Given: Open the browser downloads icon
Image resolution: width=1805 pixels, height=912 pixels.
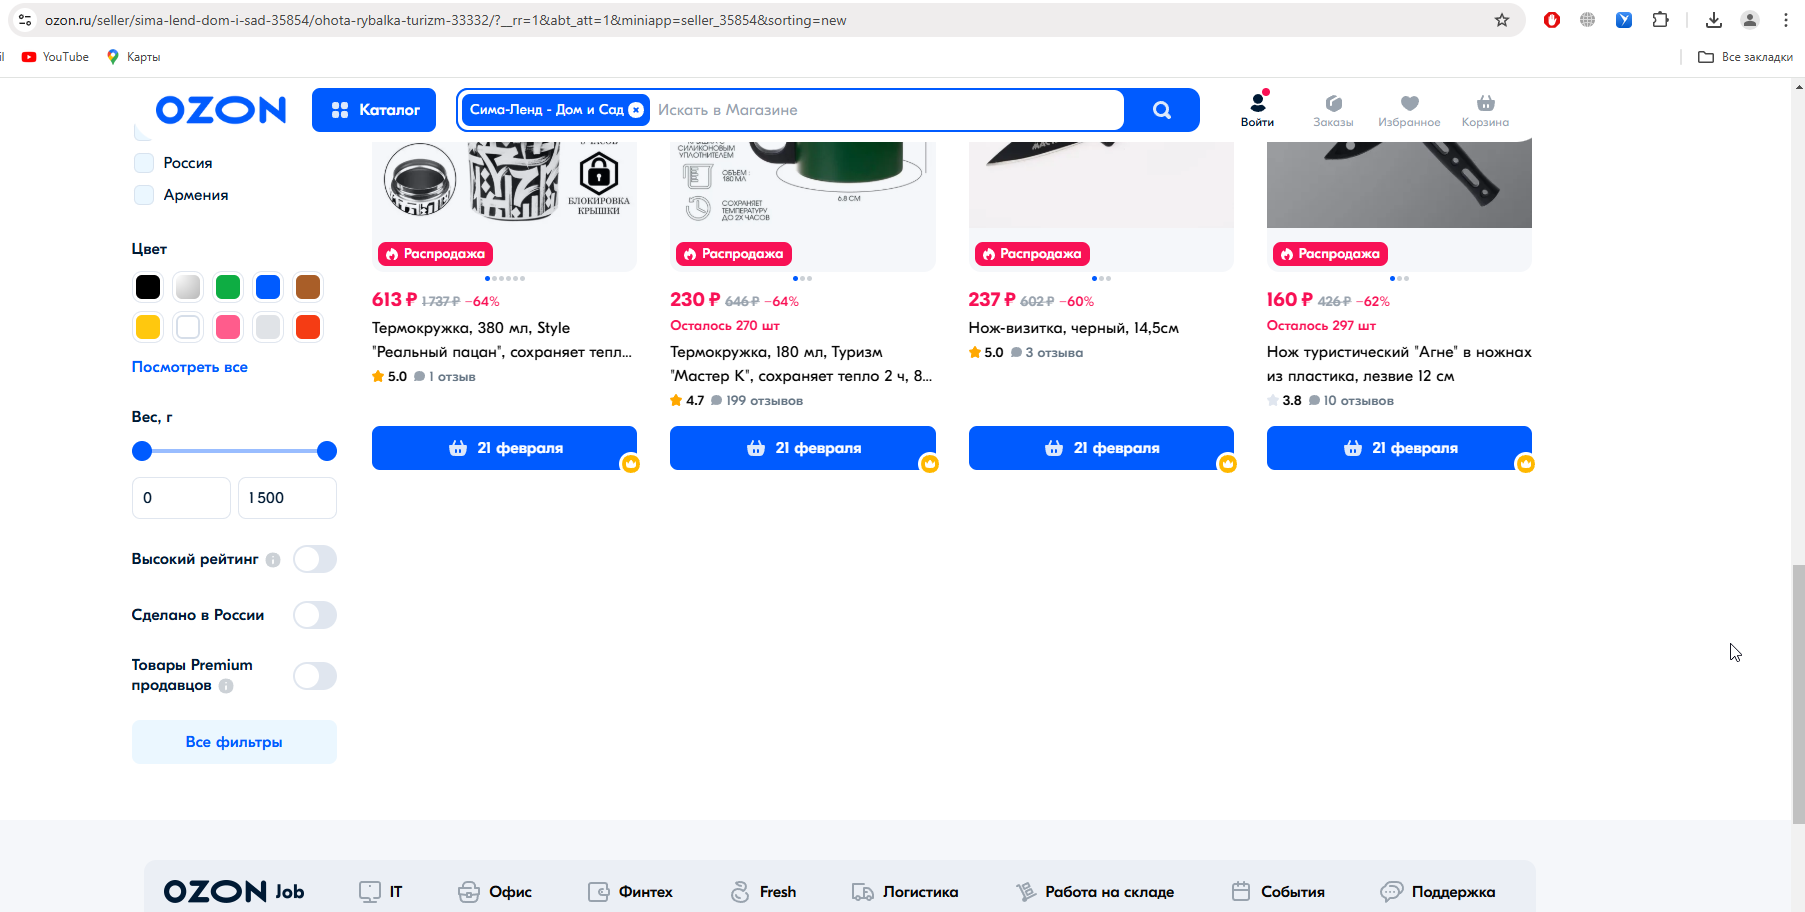Looking at the screenshot, I should (x=1713, y=20).
